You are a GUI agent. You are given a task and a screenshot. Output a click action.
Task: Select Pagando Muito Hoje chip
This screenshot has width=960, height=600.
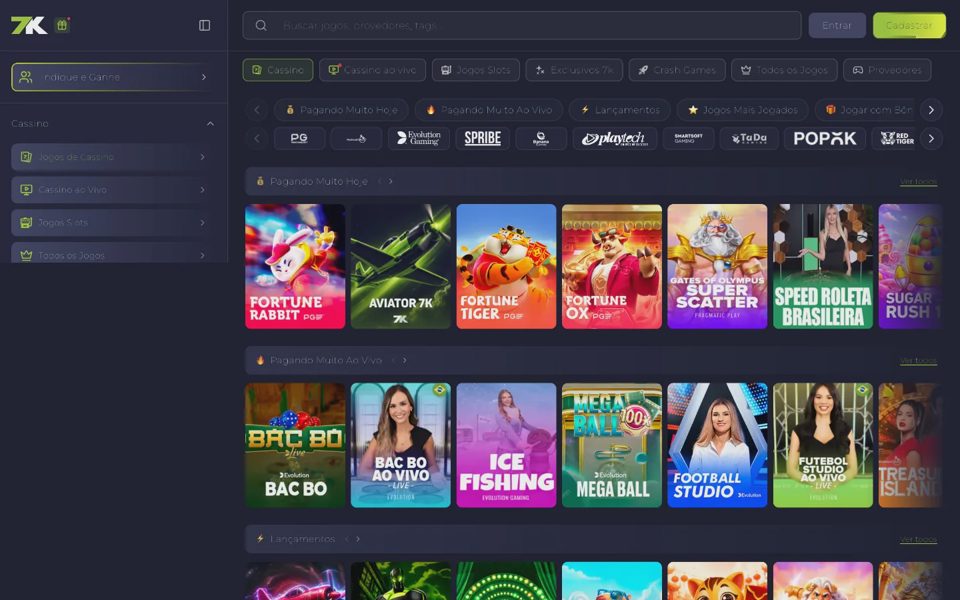(341, 110)
